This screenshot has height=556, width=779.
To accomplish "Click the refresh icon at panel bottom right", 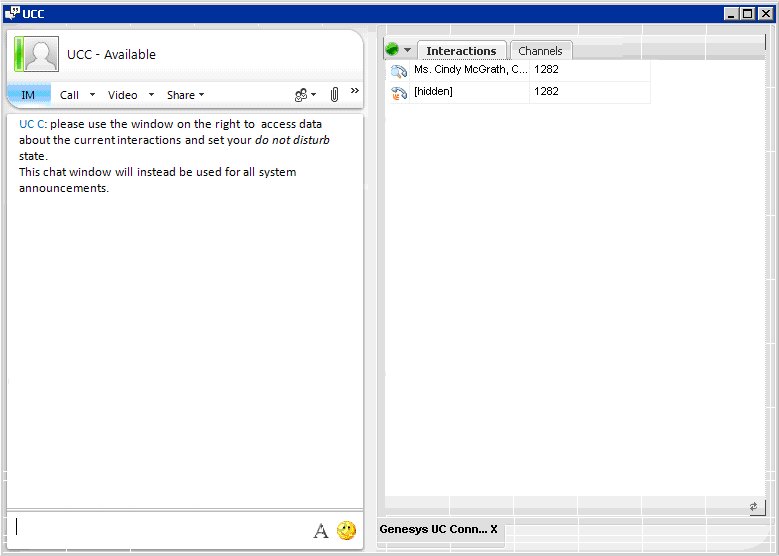I will 755,507.
